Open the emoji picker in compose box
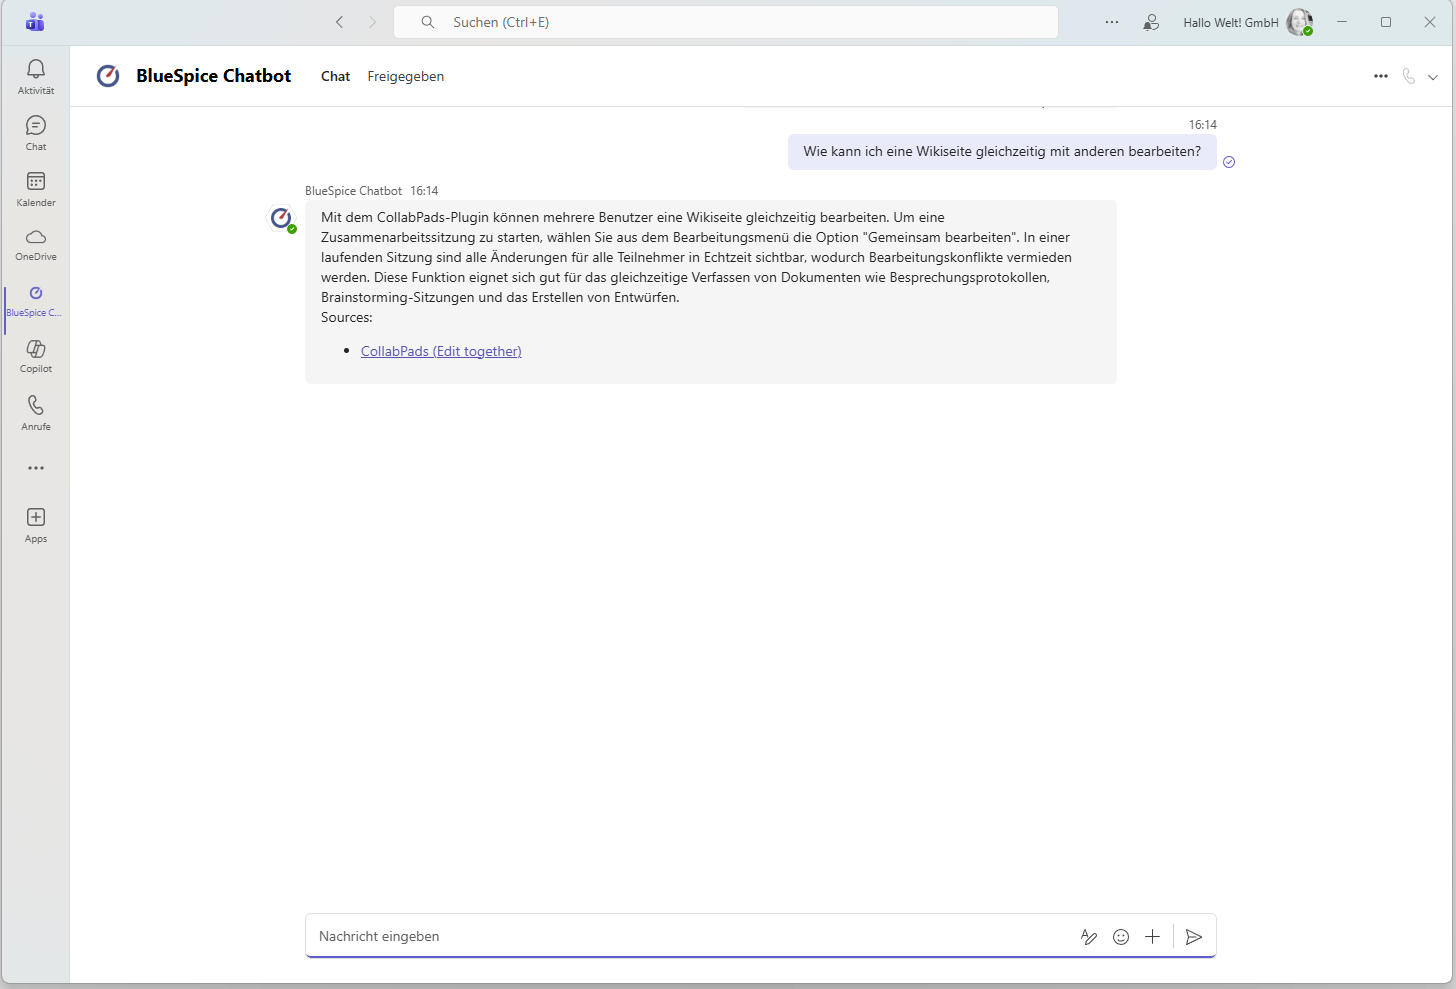The height and width of the screenshot is (989, 1456). click(x=1121, y=937)
